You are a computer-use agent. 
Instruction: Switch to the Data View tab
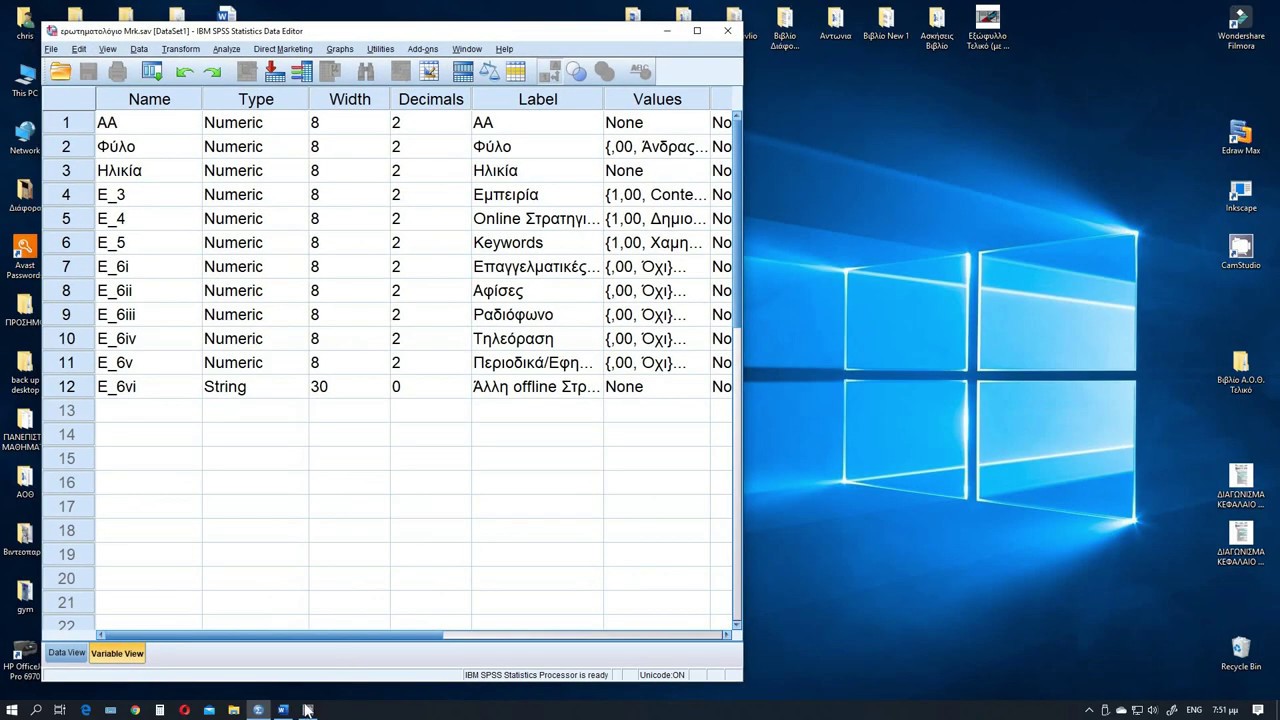tap(67, 653)
